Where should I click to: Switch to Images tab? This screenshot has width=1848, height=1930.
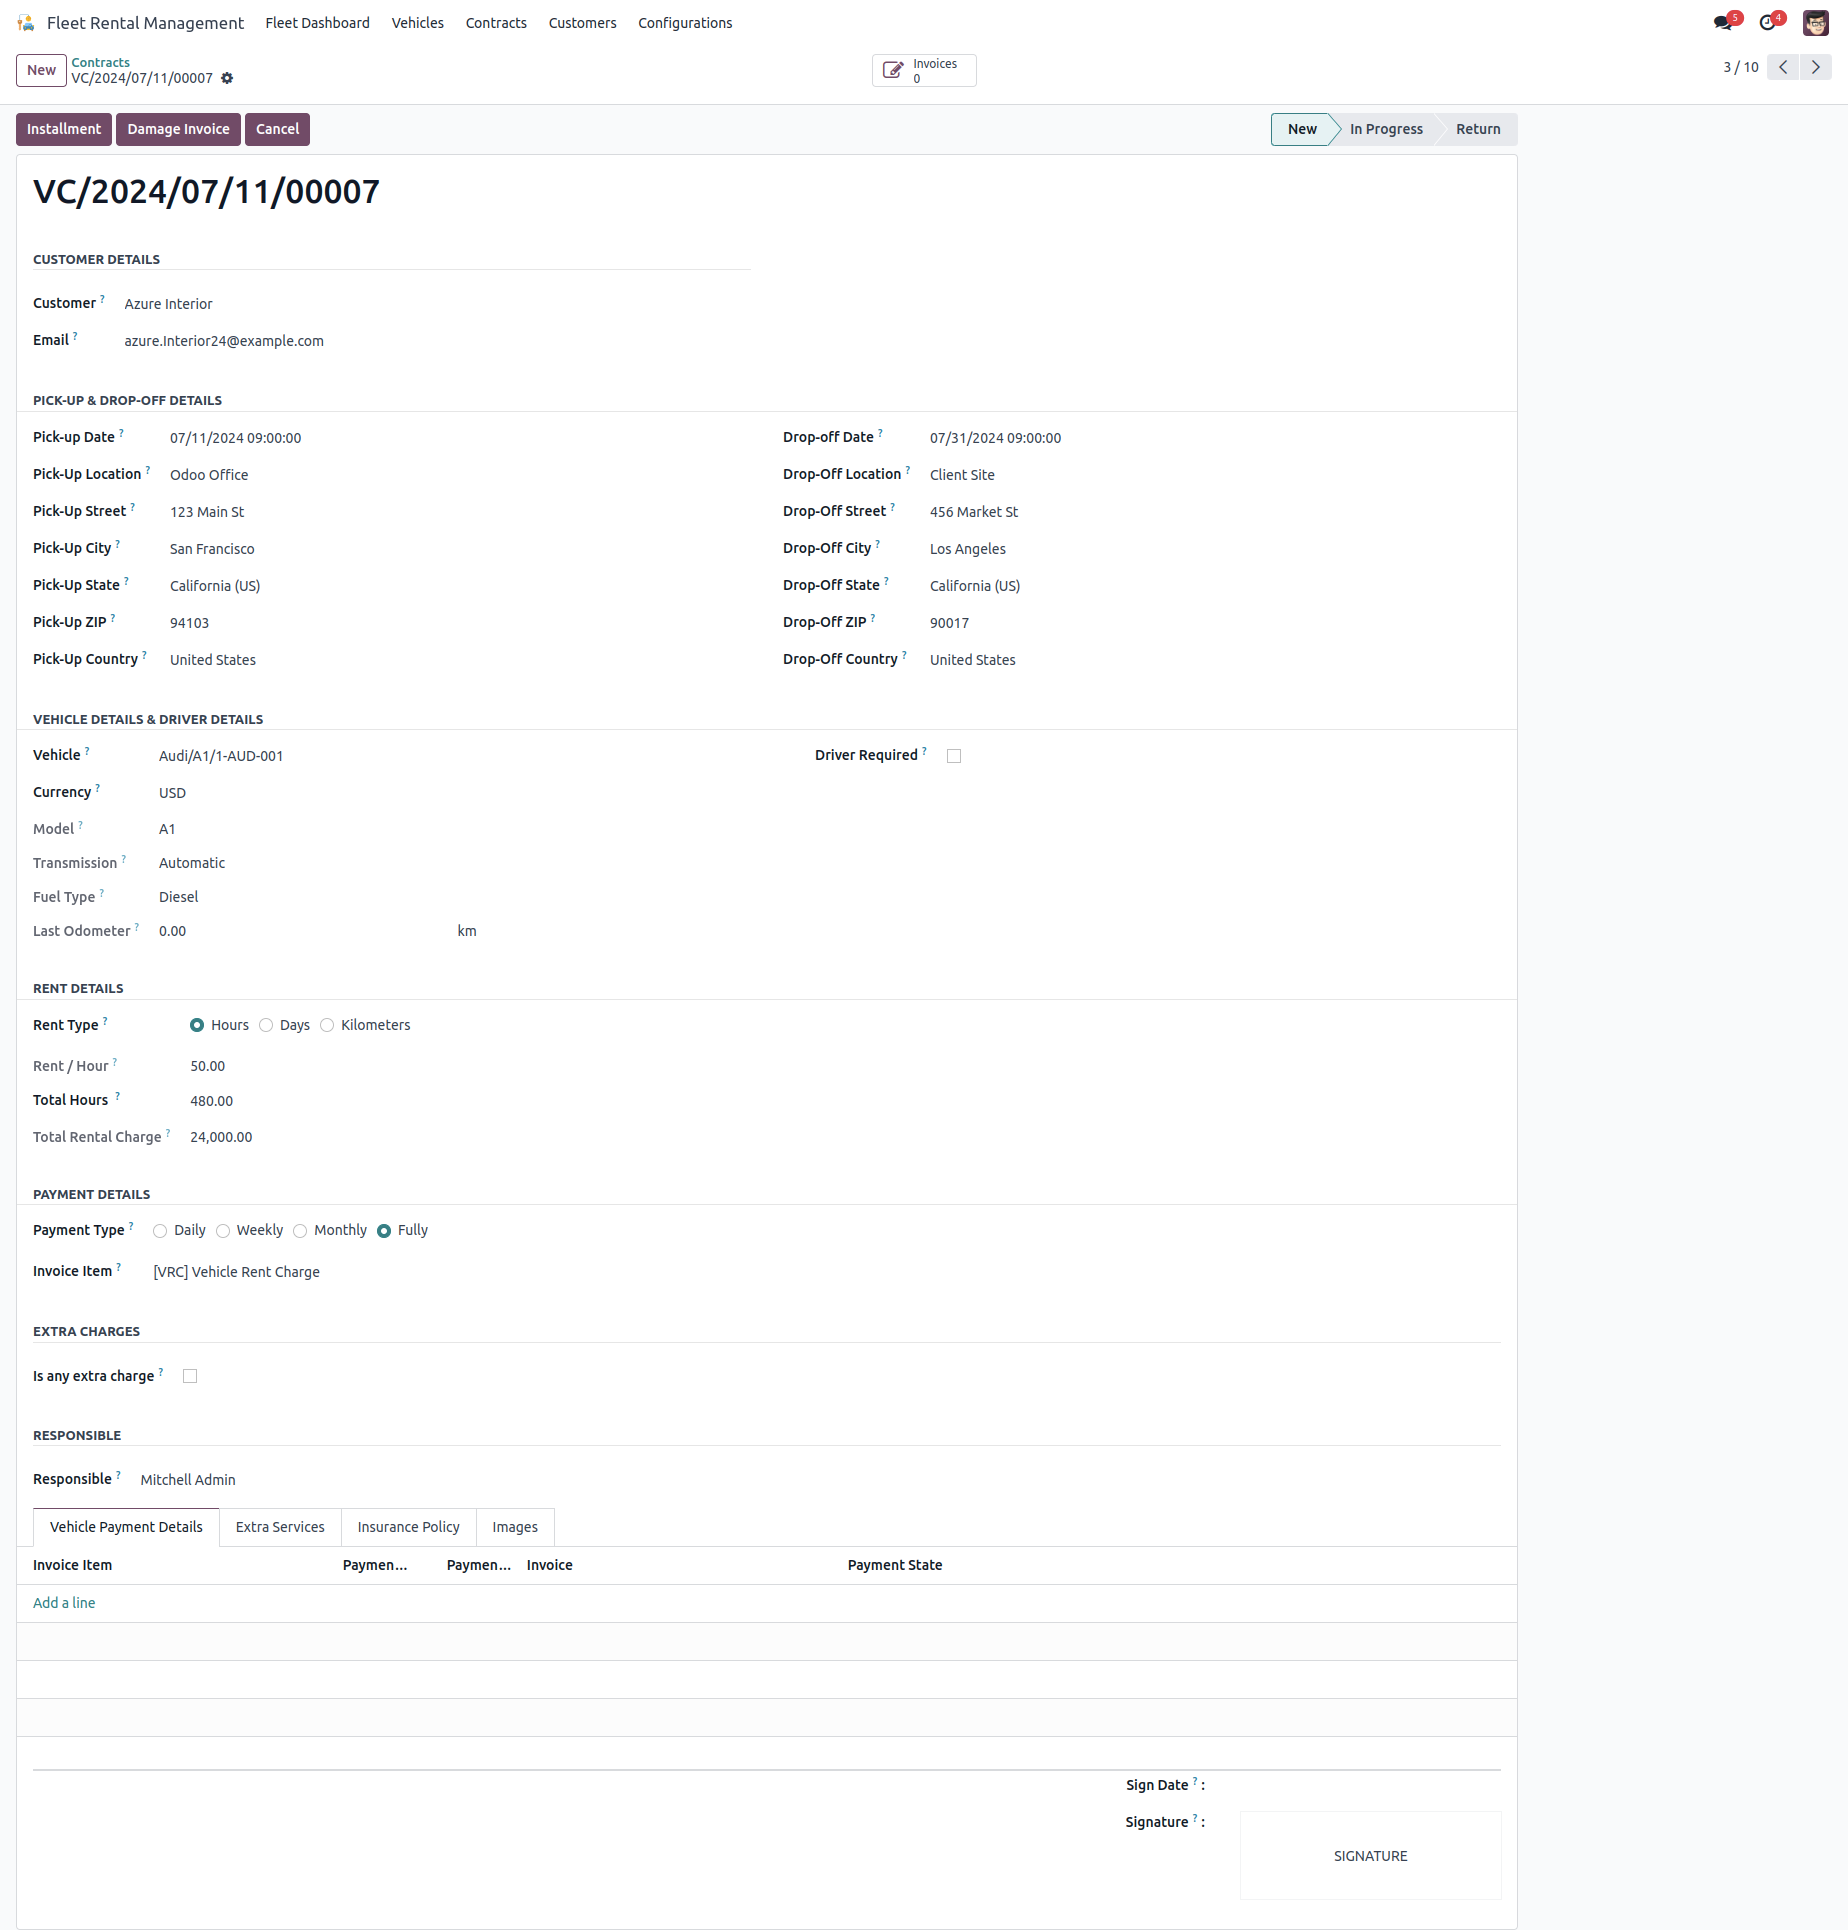(515, 1527)
